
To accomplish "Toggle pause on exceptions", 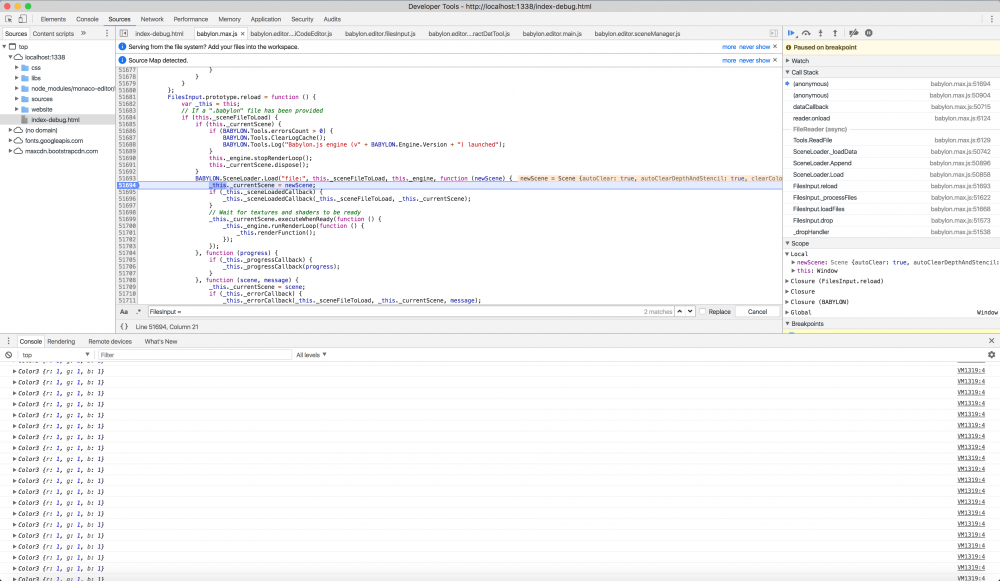I will pos(869,33).
